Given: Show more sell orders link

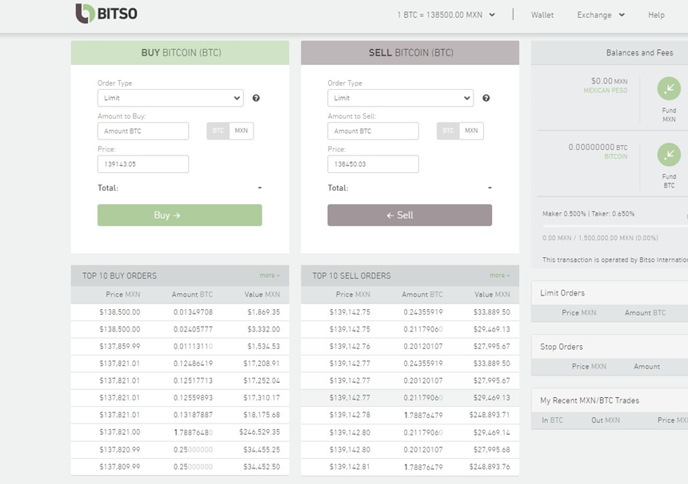Looking at the screenshot, I should 499,275.
